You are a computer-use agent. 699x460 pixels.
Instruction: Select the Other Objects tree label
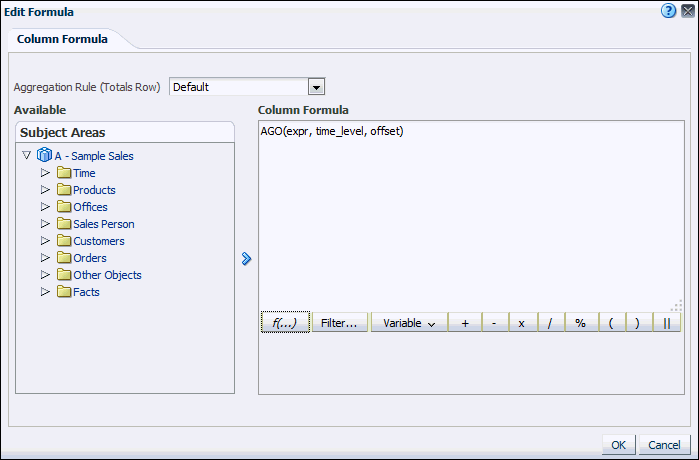tap(107, 275)
